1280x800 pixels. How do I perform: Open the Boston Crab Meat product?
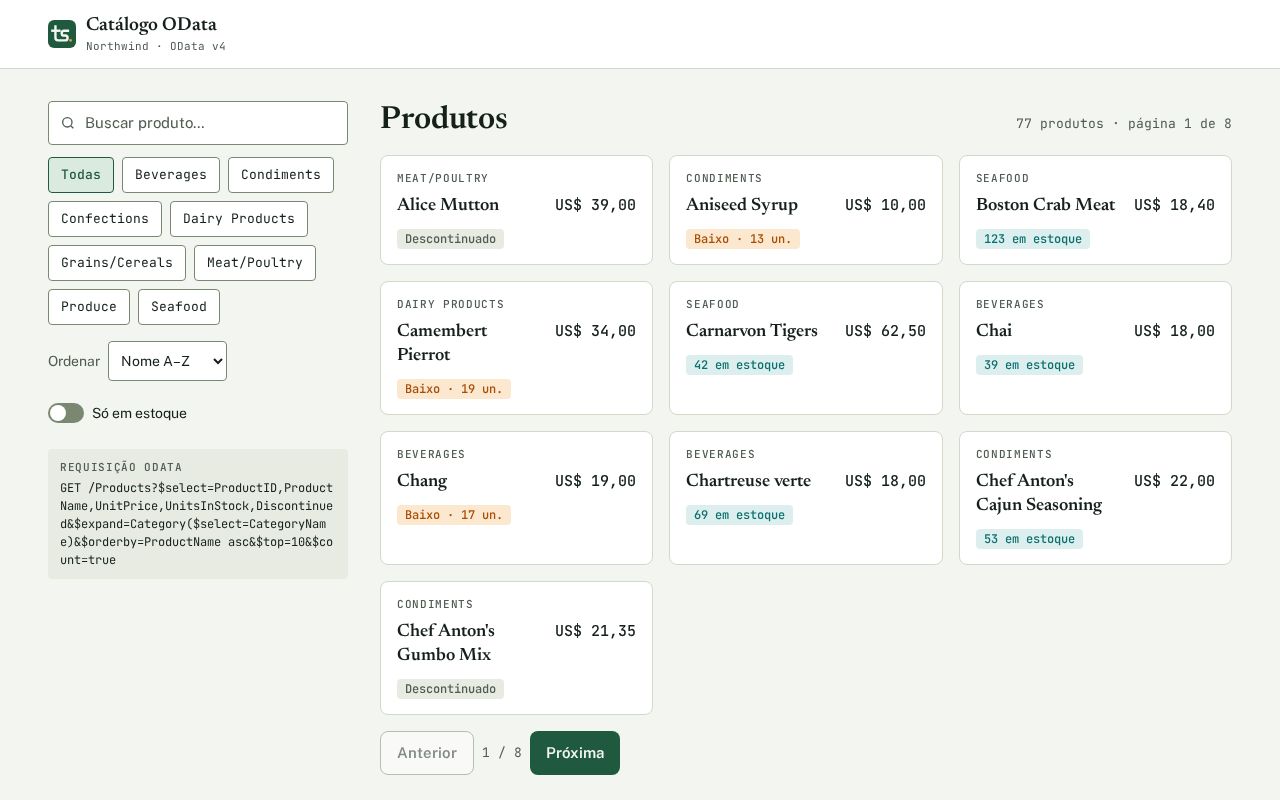click(1095, 210)
